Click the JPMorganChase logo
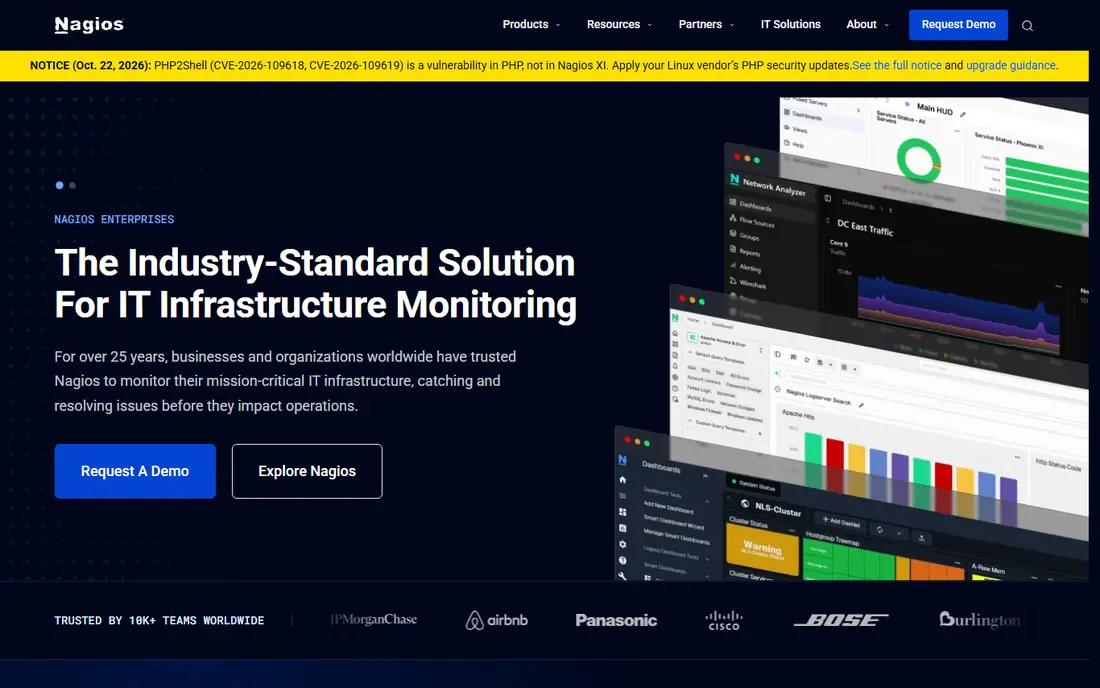 coord(373,619)
